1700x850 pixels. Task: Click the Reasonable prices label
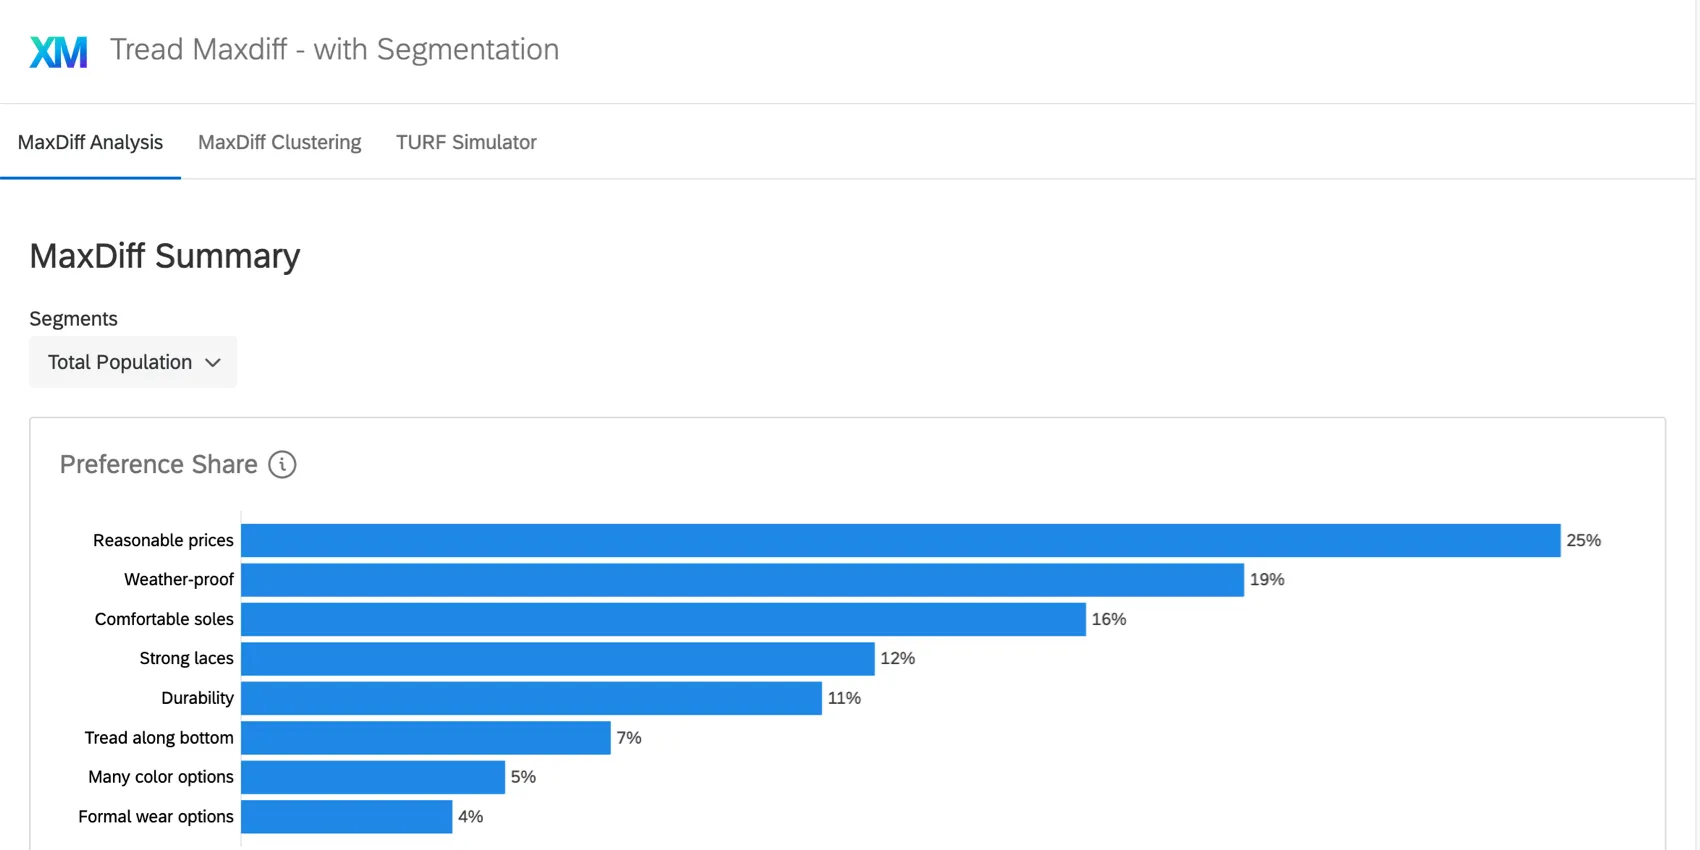click(163, 540)
